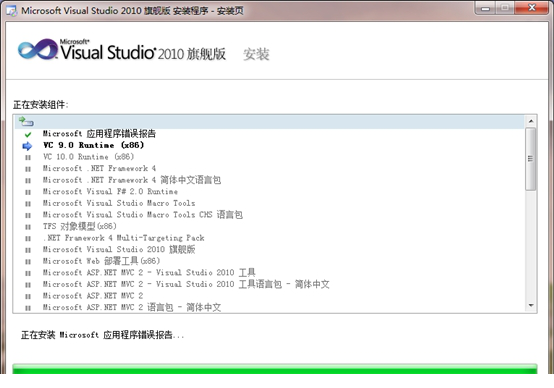Screen dimensions: 554x388
Task: Select the Microsoft .NET Framework 4 entry
Action: click(x=99, y=168)
